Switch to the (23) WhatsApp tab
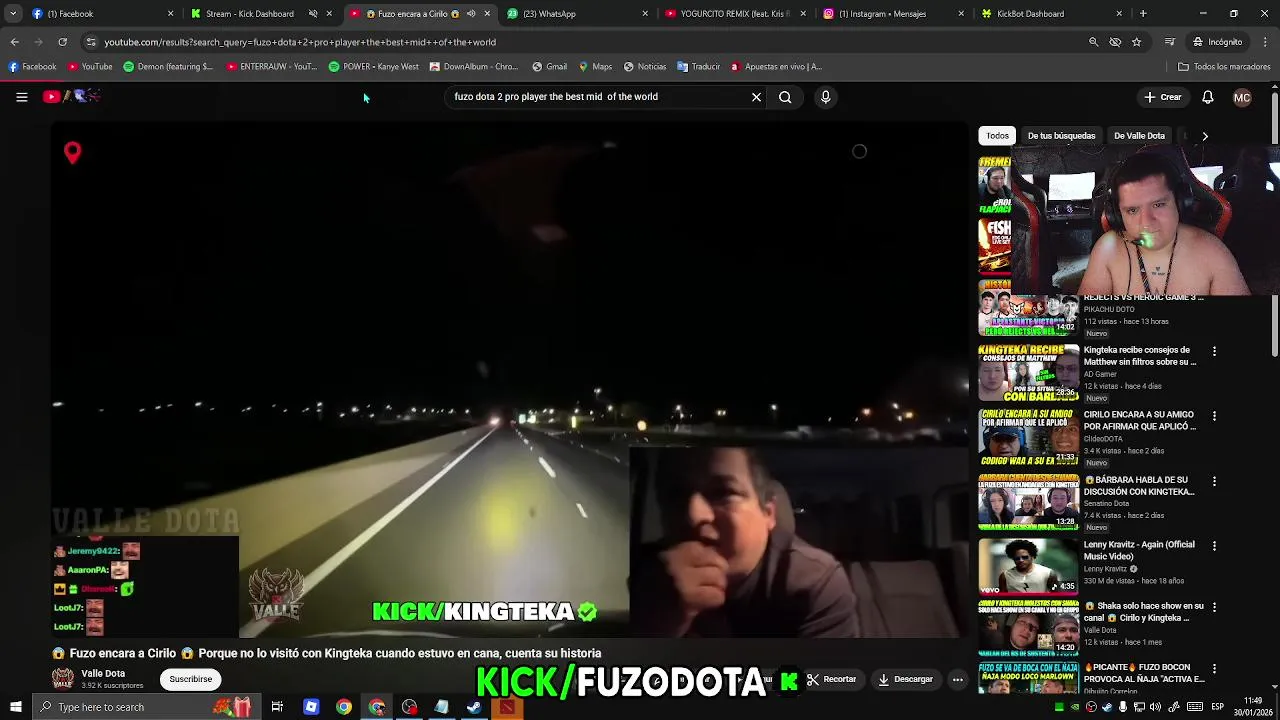The width and height of the screenshot is (1280, 720). (575, 14)
